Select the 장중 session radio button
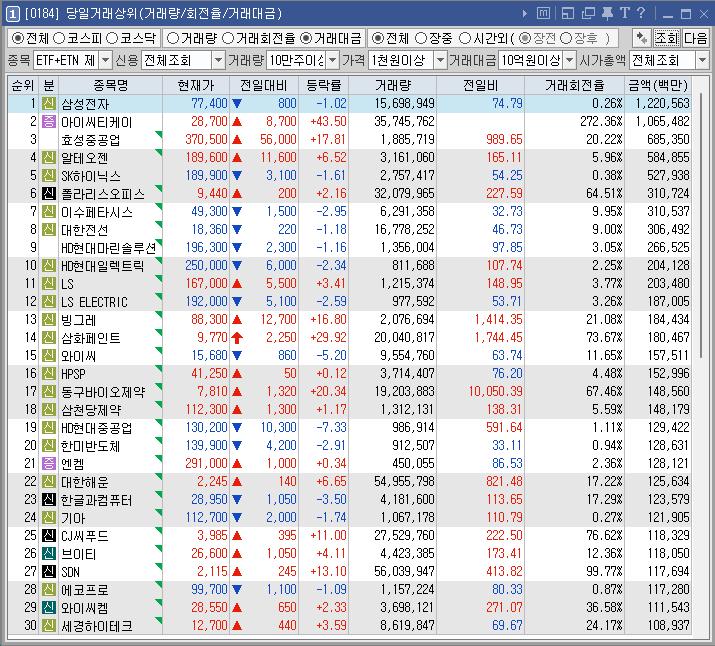Image resolution: width=715 pixels, height=646 pixels. tap(421, 38)
